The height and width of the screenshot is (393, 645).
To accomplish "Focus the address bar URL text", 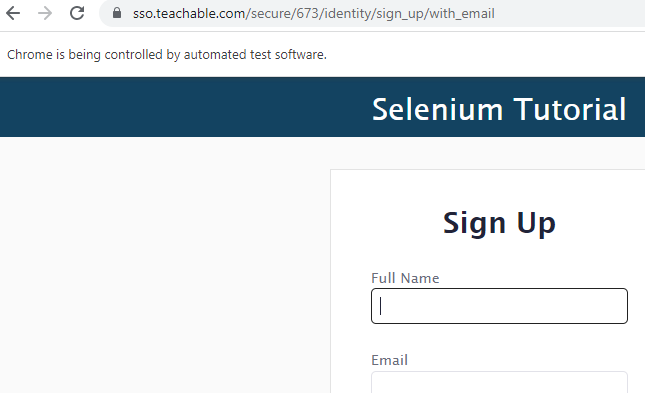I will (313, 14).
